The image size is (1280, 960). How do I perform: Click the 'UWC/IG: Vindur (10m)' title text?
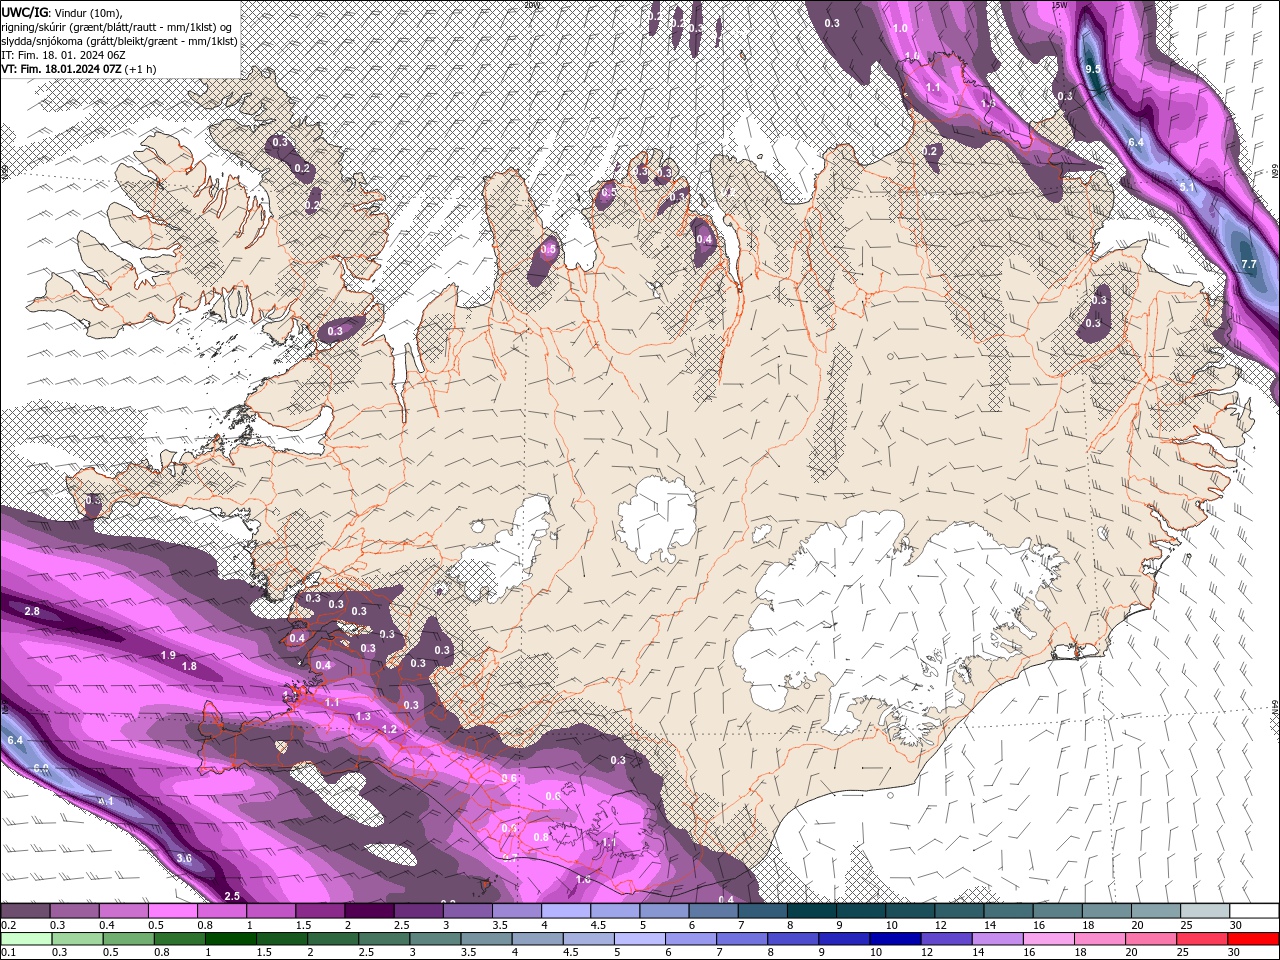[60, 12]
